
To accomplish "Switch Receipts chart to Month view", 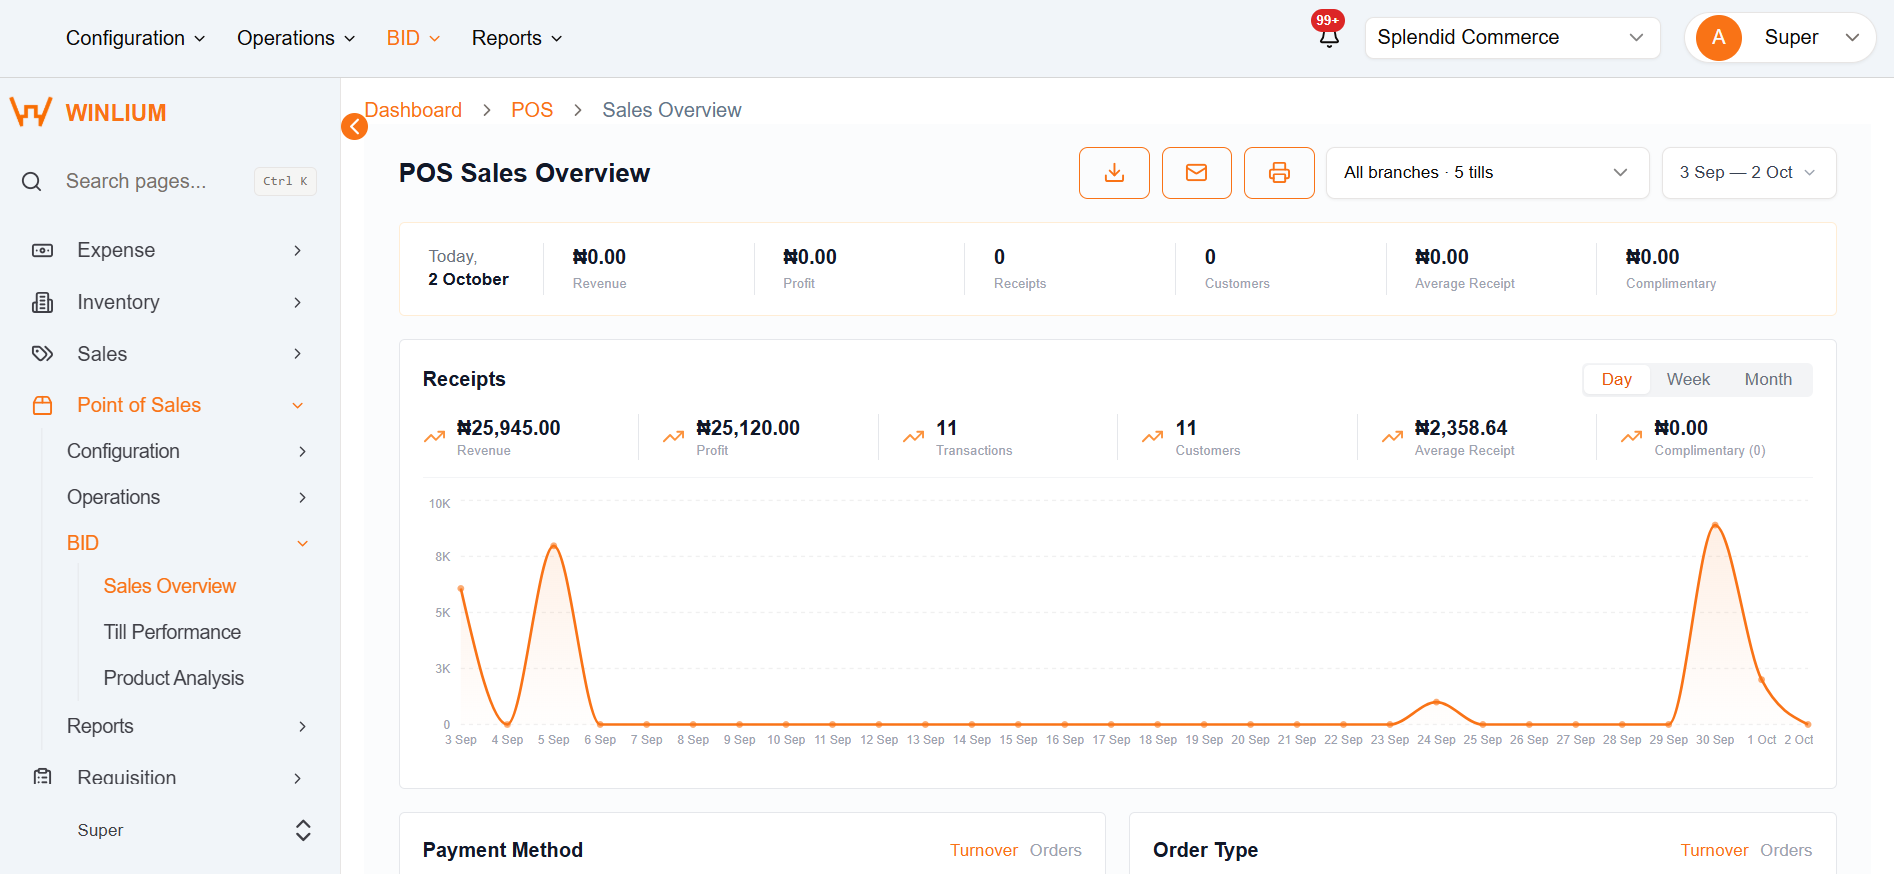I will pyautogui.click(x=1768, y=380).
